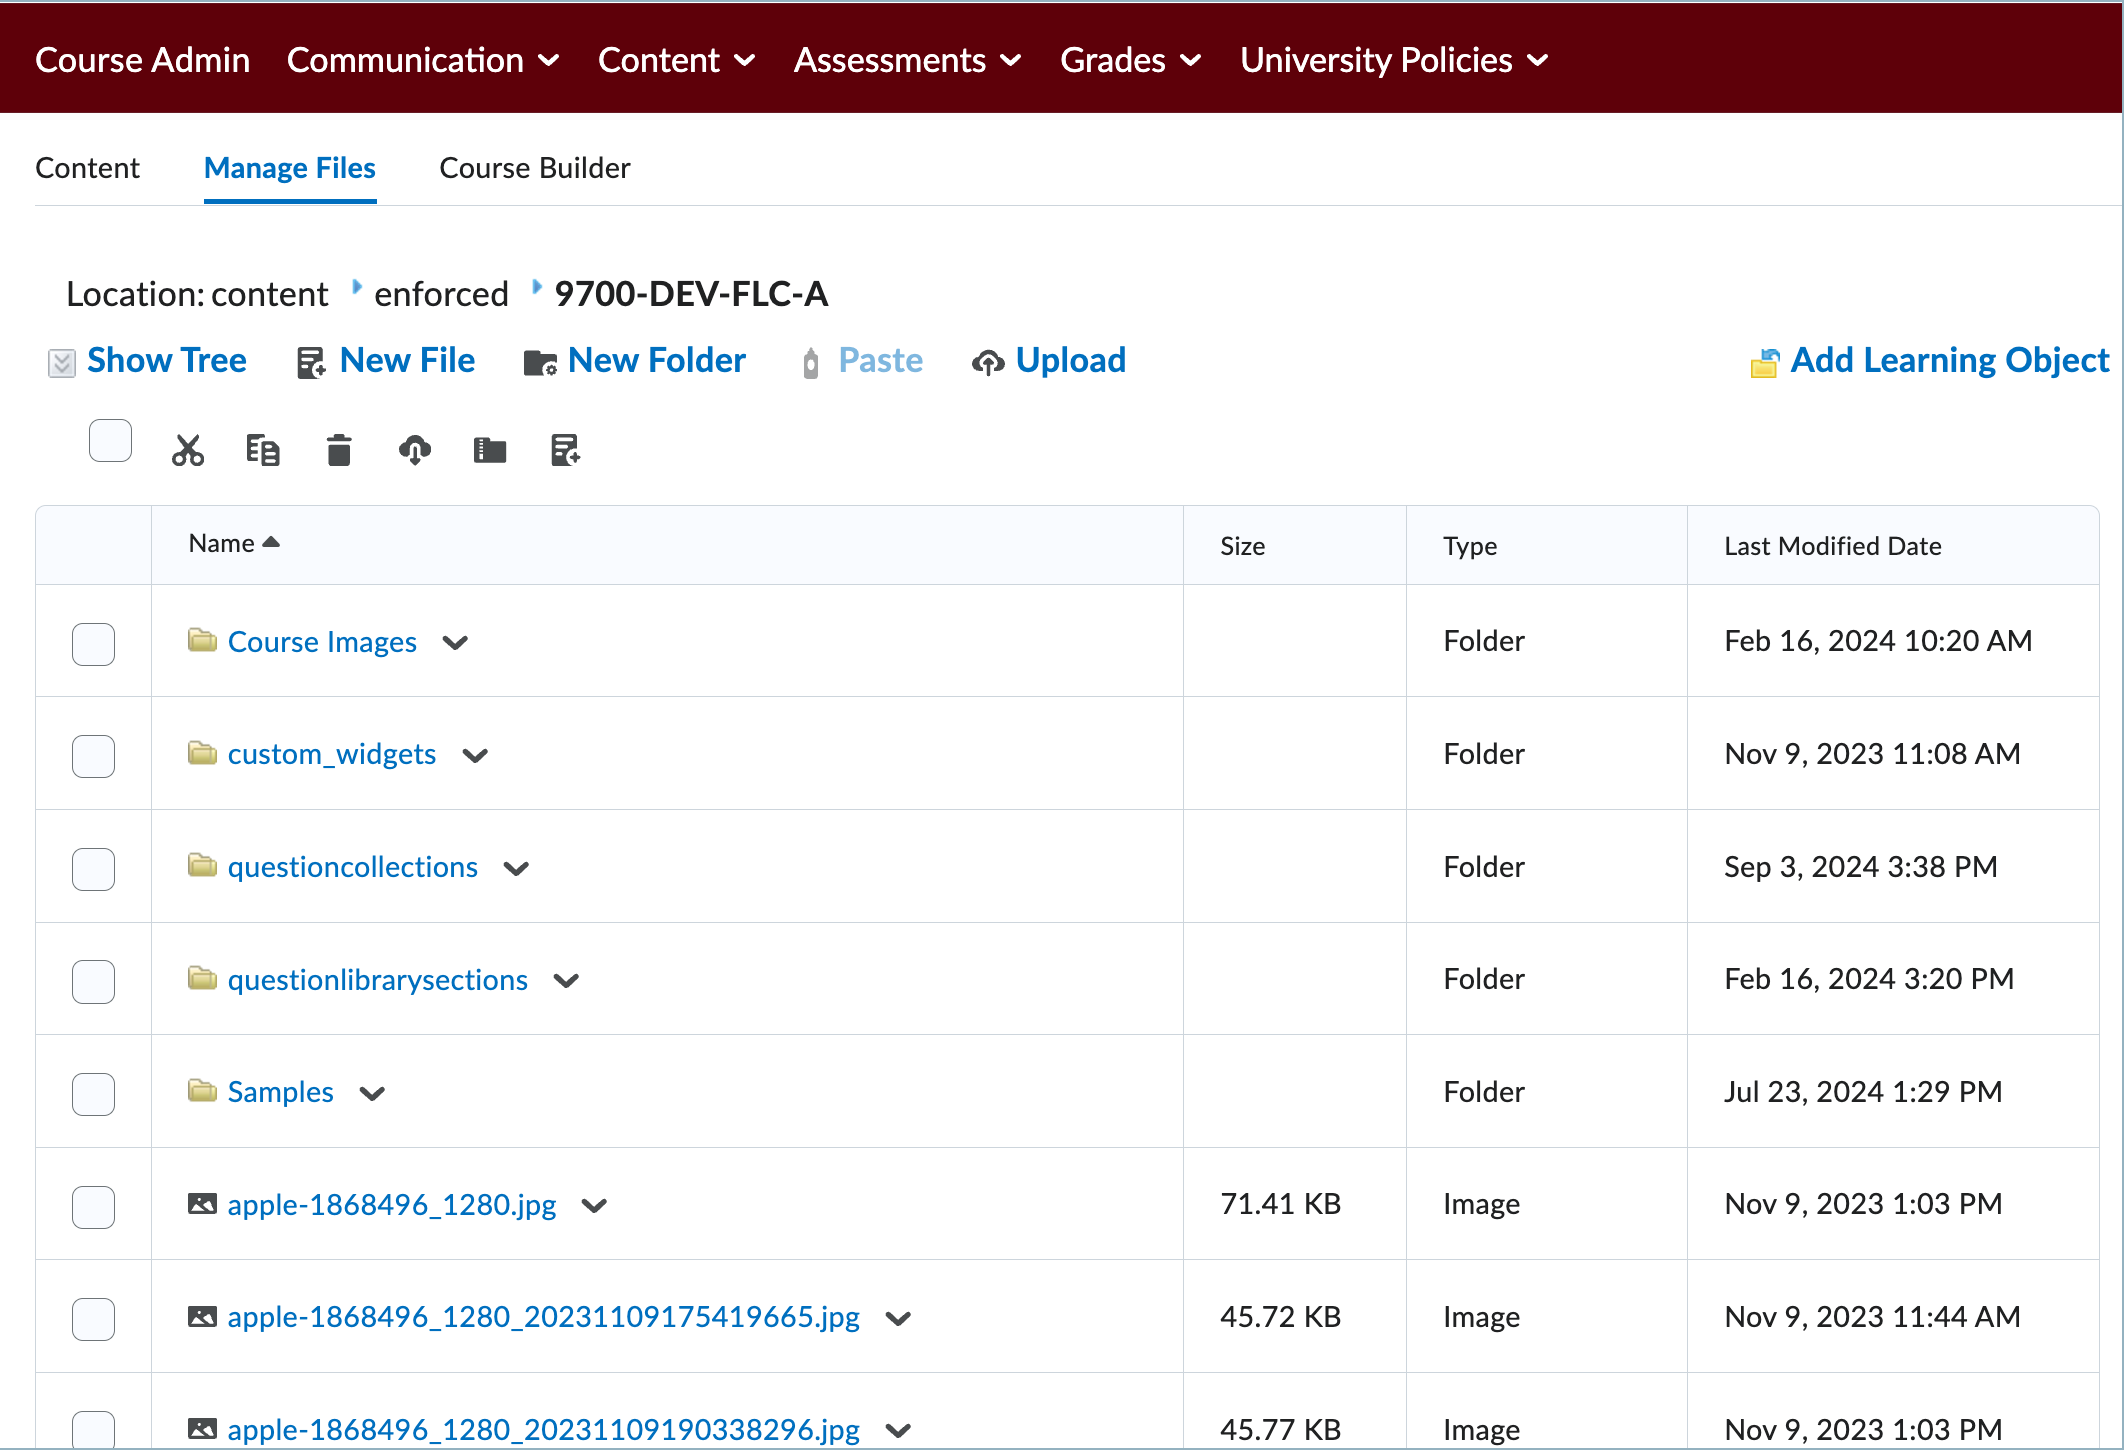Click the Zip folder icon in the toolbar
Screen dimensions: 2124x1450
pyautogui.click(x=490, y=450)
